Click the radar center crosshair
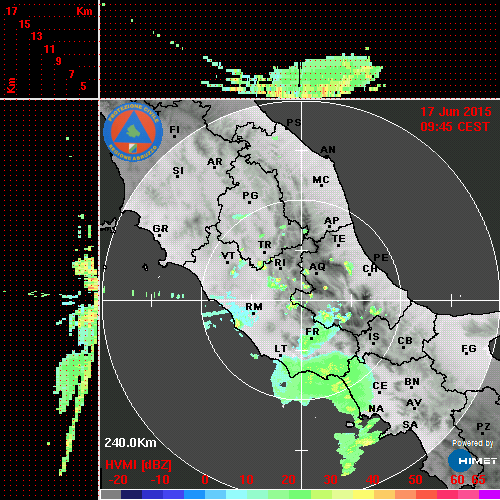Image resolution: width=500 pixels, height=500 pixels. (x=302, y=300)
